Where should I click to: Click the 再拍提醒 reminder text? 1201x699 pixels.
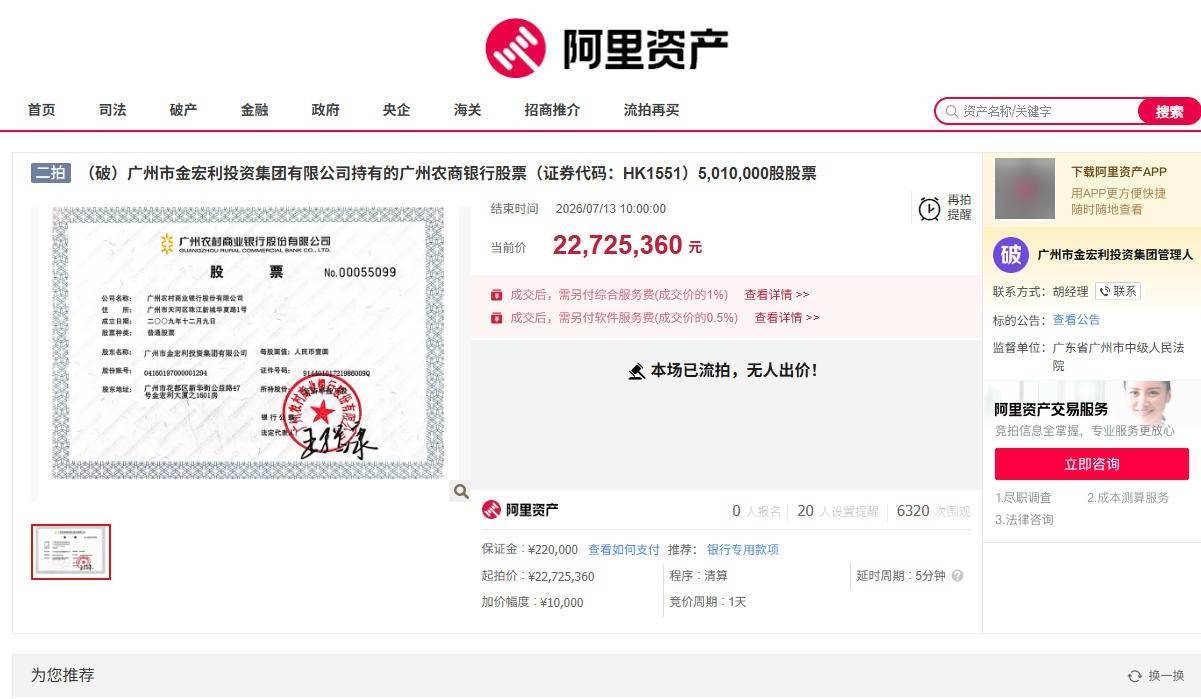pos(959,207)
